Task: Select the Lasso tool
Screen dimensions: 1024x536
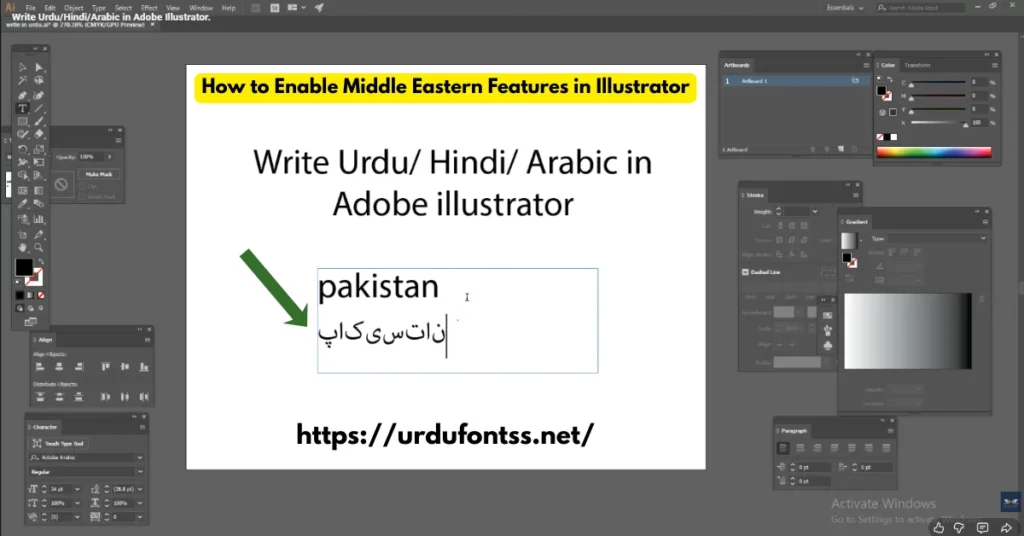Action: point(39,81)
